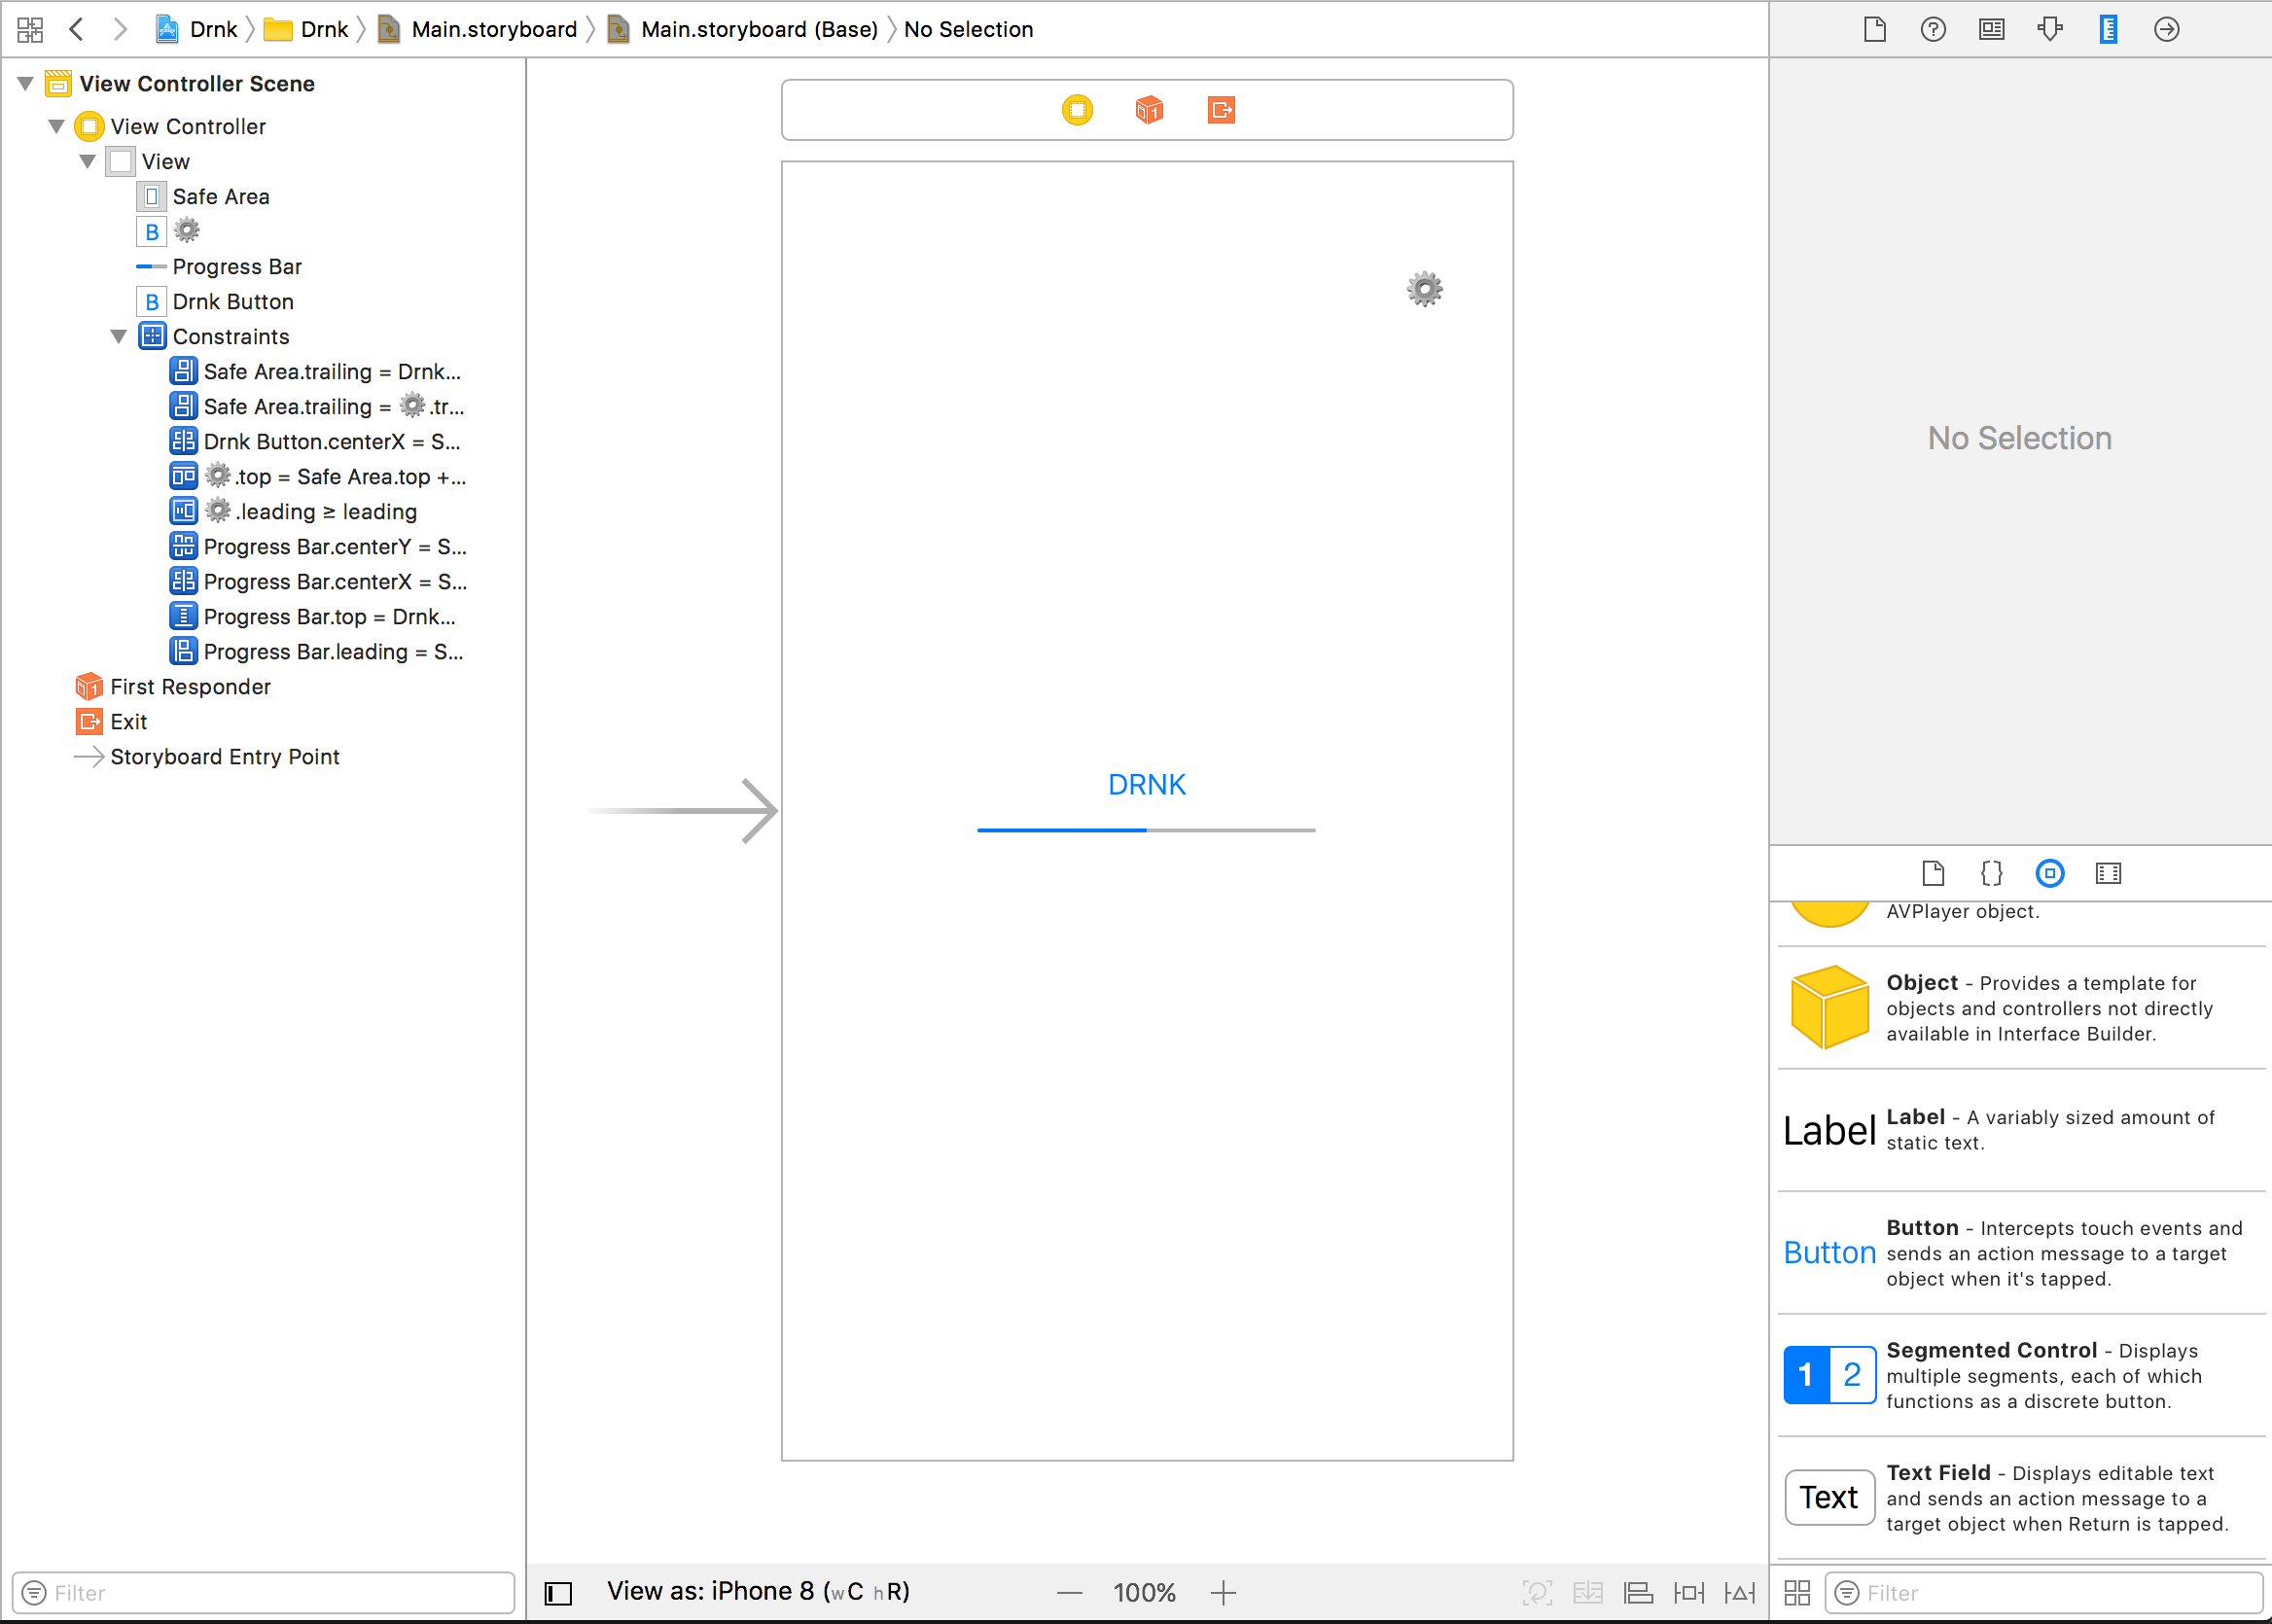Collapse View Controller Scene disclosure triangle
The image size is (2272, 1624).
click(26, 84)
